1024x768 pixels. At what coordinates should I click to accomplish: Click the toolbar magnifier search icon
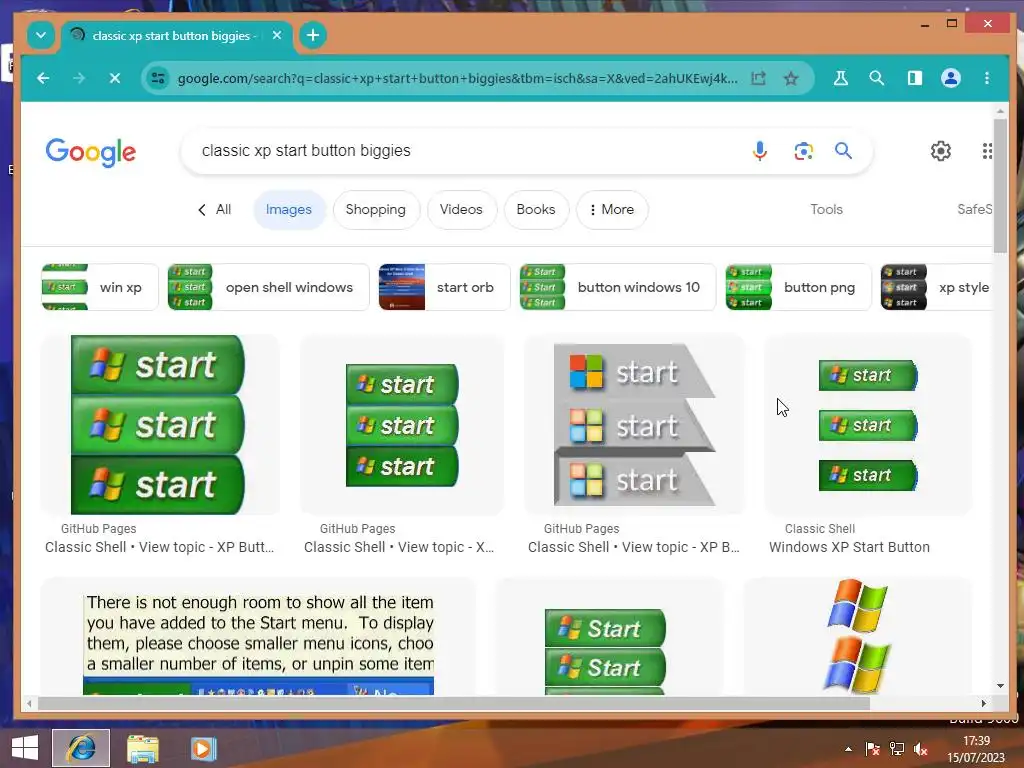[876, 78]
